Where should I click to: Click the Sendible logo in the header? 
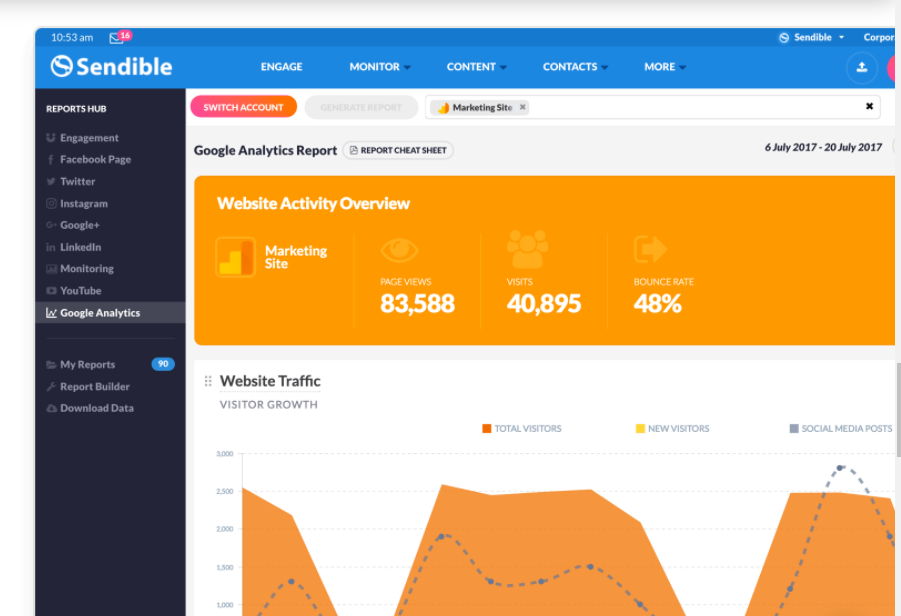(x=111, y=67)
